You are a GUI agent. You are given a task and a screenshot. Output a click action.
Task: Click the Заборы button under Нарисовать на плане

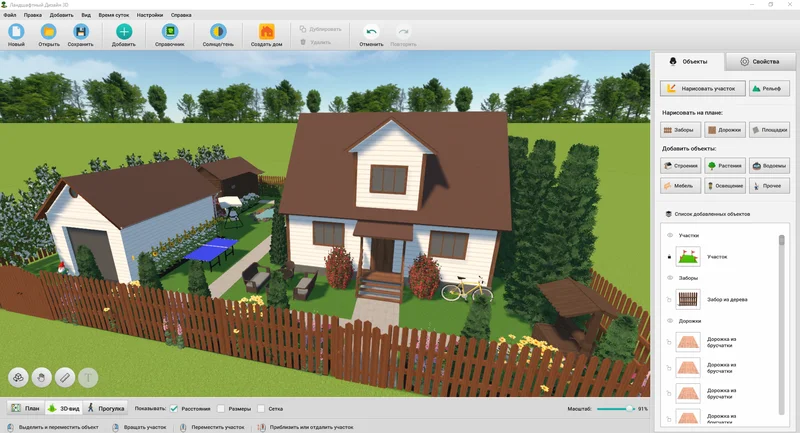click(x=681, y=130)
